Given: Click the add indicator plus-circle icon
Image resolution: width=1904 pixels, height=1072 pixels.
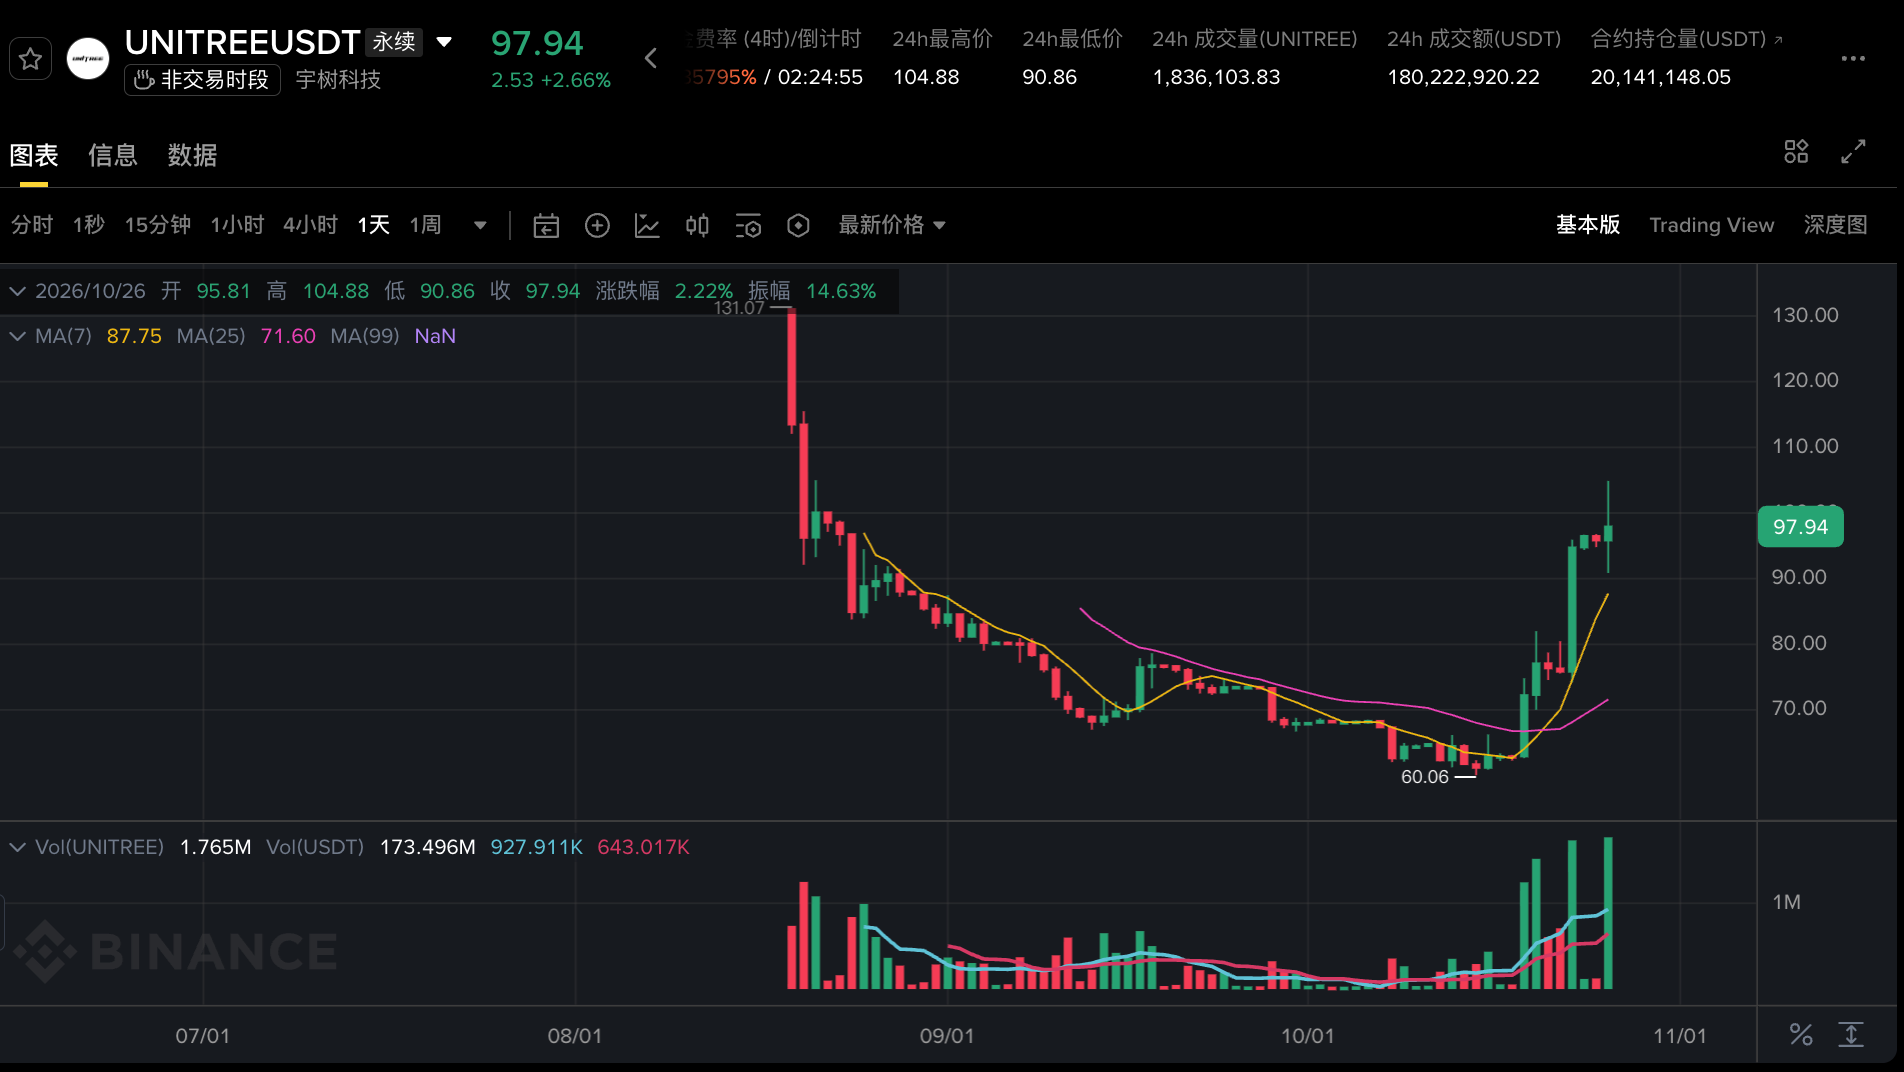Looking at the screenshot, I should (597, 226).
